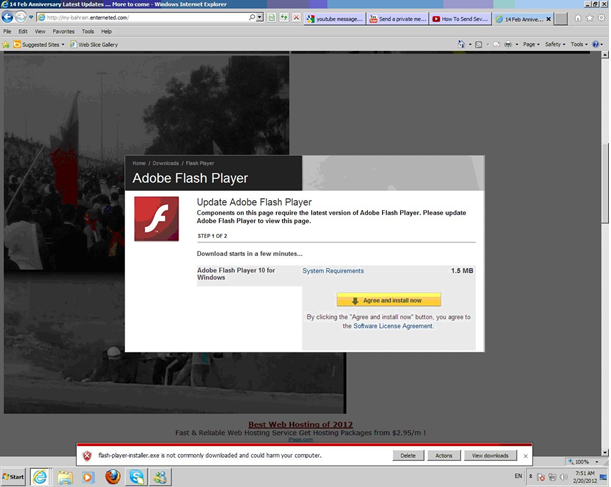Close the '14 Feb Annive...' tab
This screenshot has height=487, width=611.
coord(548,19)
